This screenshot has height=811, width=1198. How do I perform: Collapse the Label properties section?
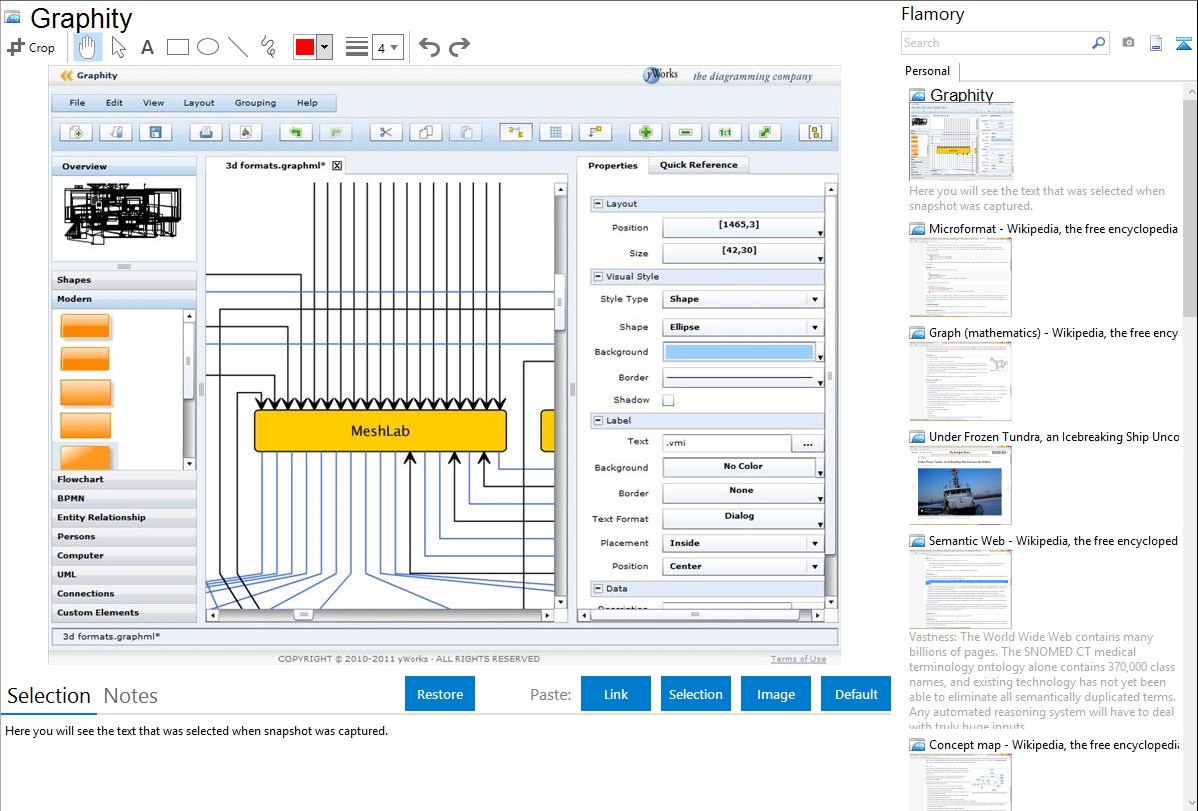coord(598,420)
